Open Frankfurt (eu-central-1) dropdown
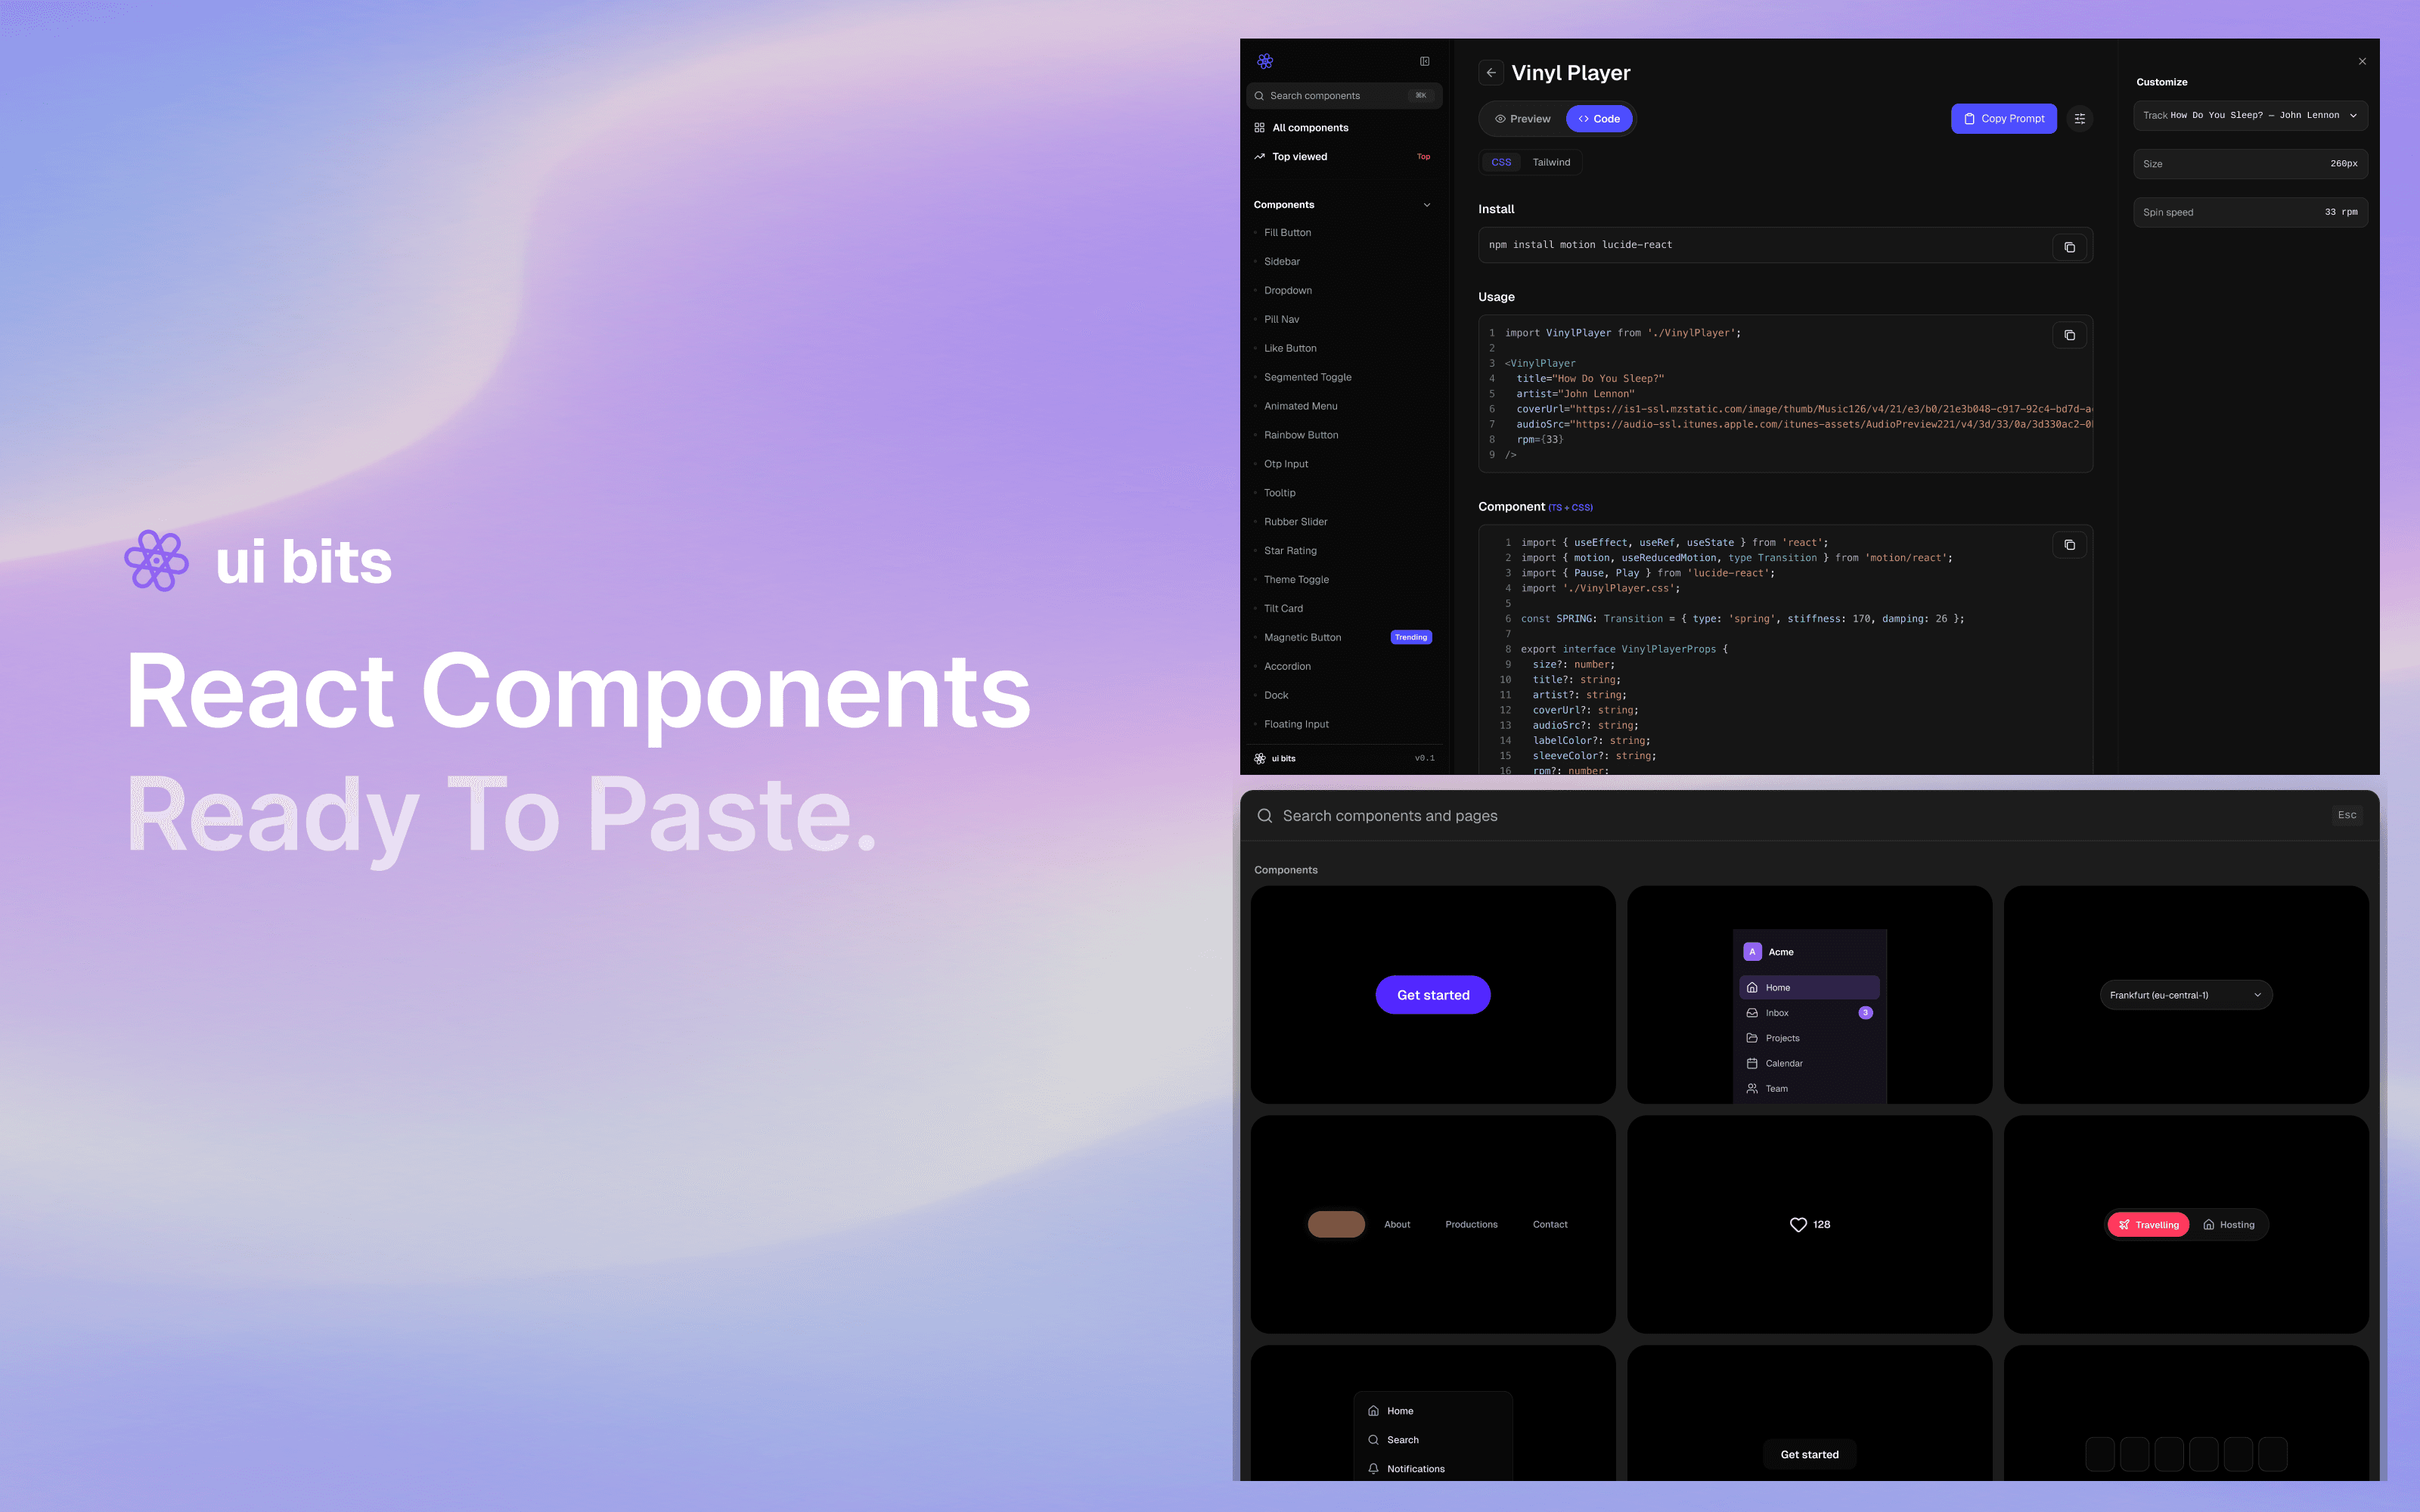2420x1512 pixels. tap(2185, 995)
